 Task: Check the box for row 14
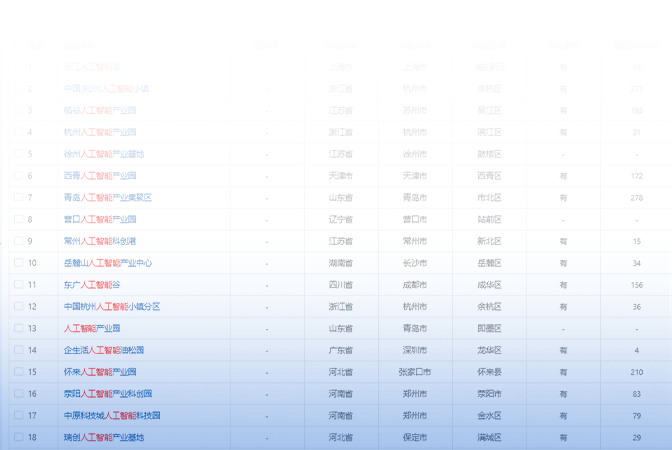tap(18, 350)
